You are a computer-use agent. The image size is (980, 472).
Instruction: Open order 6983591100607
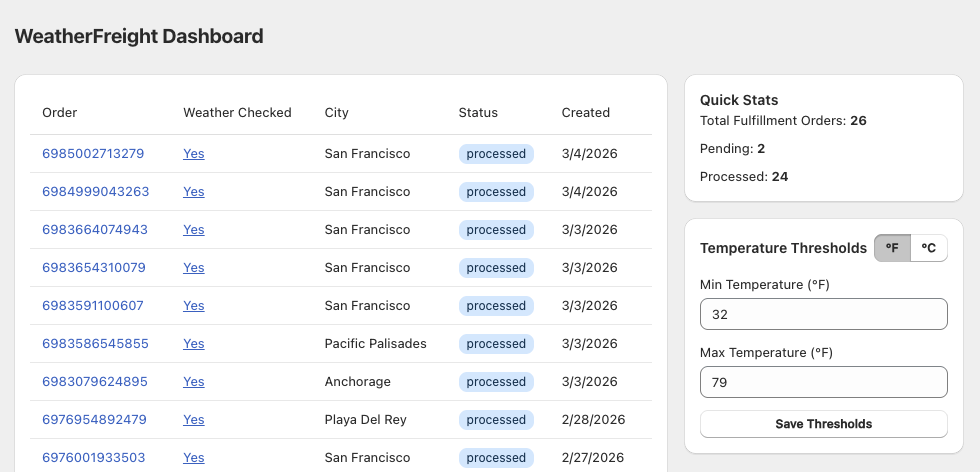click(92, 306)
